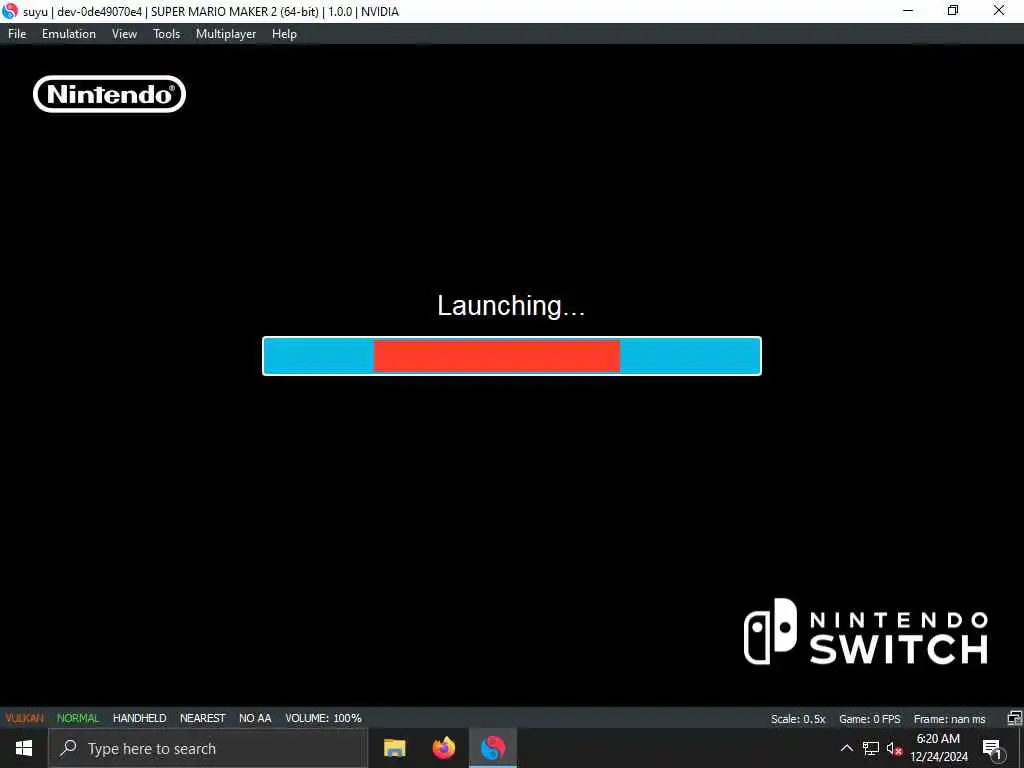Screen dimensions: 1024x768
Task: Open the Help menu
Action: tap(284, 34)
